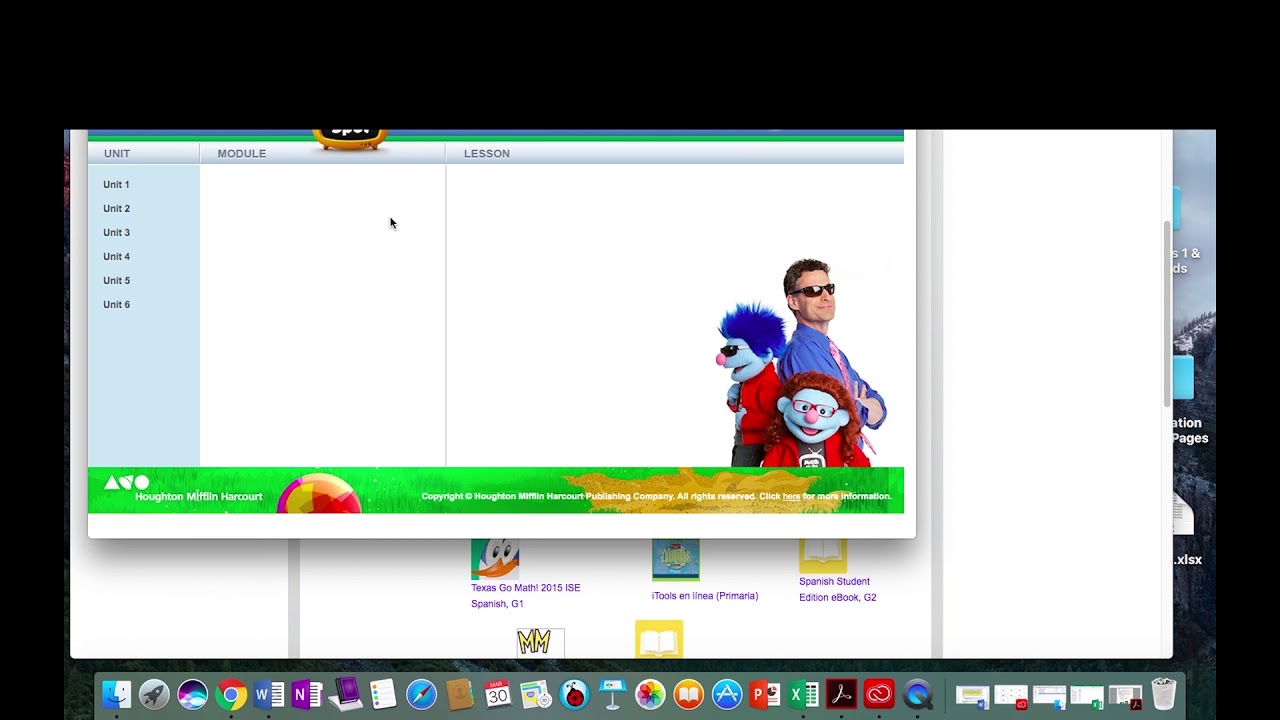Restore the minimized Finder window in Dock
This screenshot has height=720, width=1280.
coord(1049,696)
